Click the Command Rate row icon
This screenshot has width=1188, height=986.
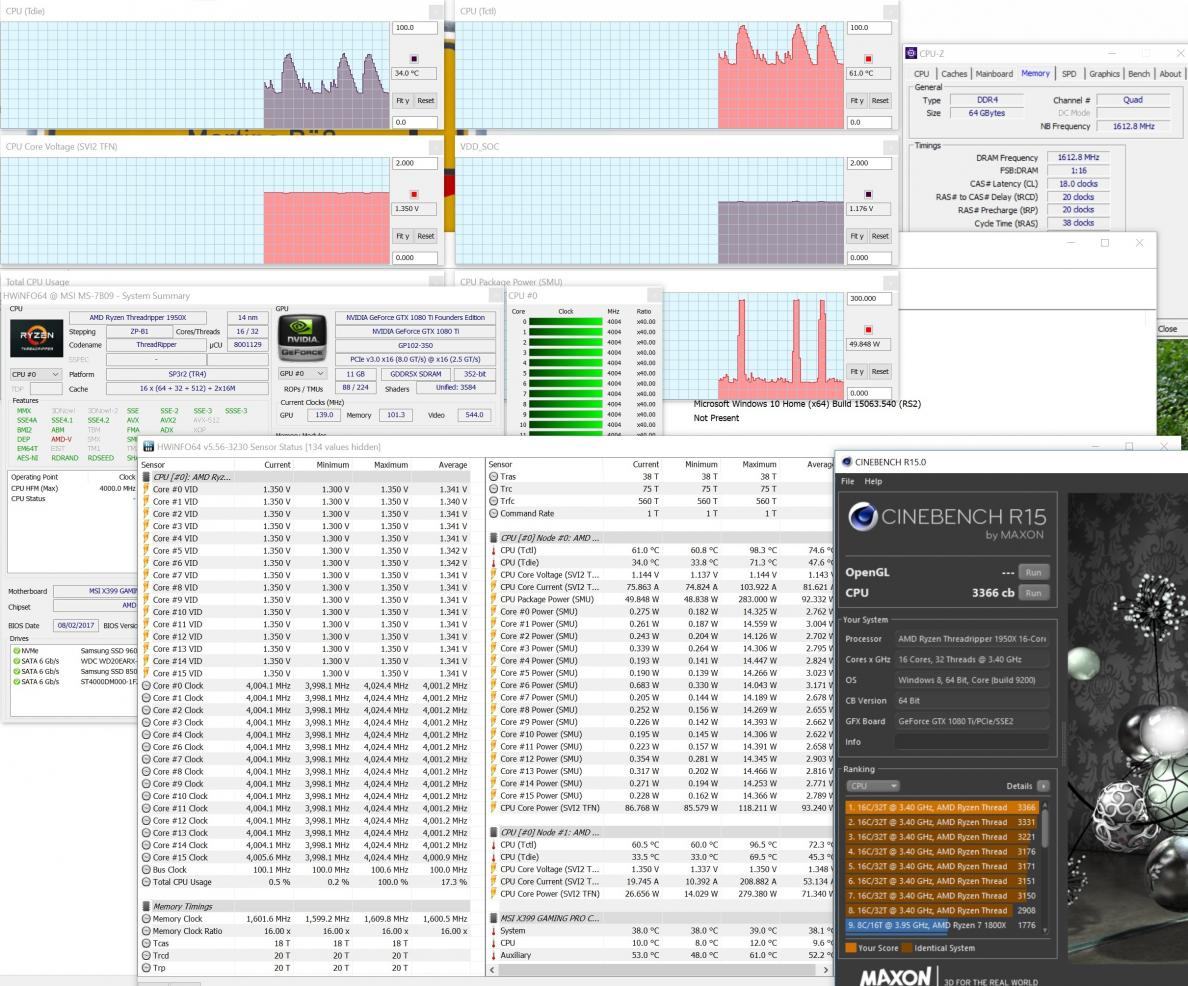(493, 514)
